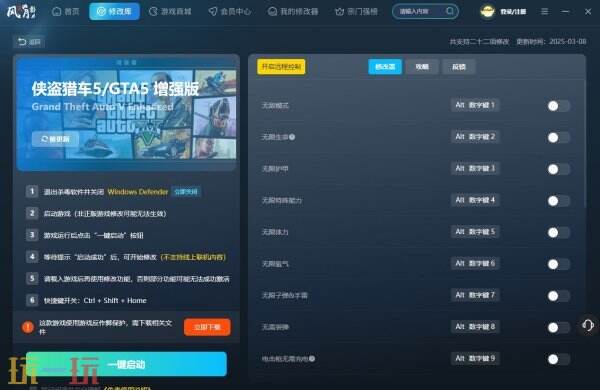The image size is (600, 390).
Task: Toggle the Alt 数字键 2 cheat switch
Action: (558, 137)
